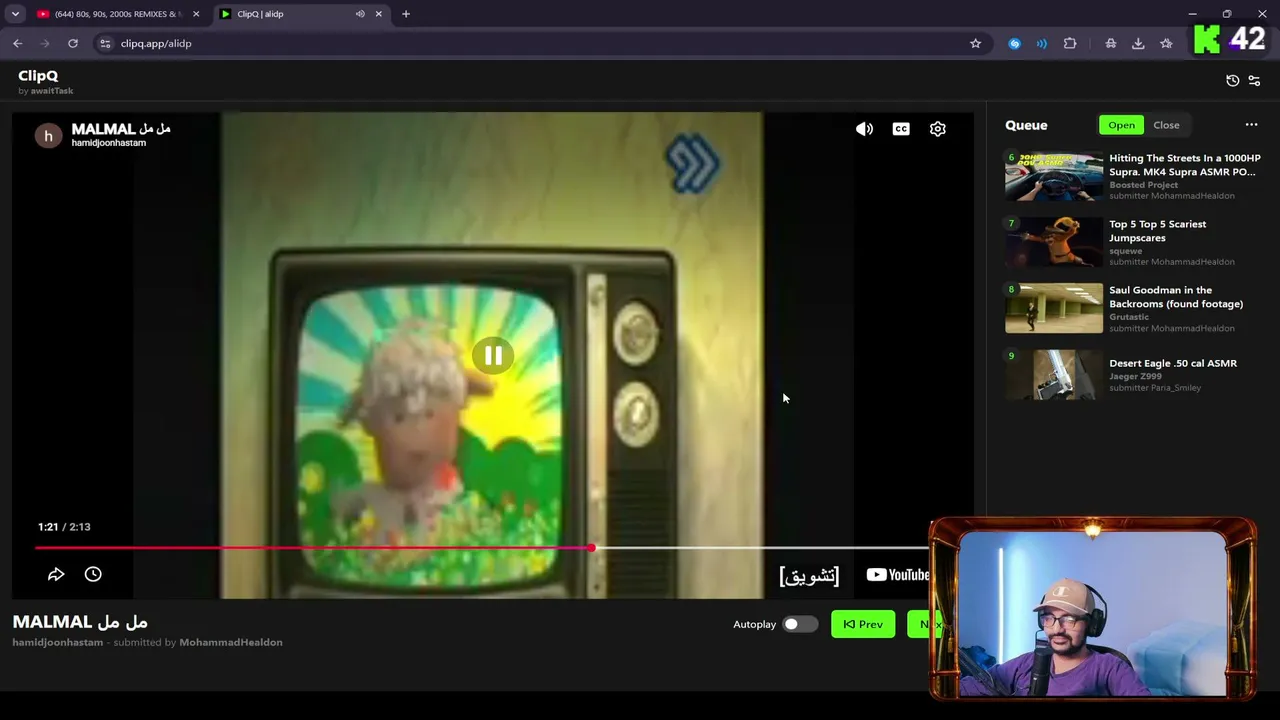Click the blue sound waves extension icon

click(x=1042, y=43)
